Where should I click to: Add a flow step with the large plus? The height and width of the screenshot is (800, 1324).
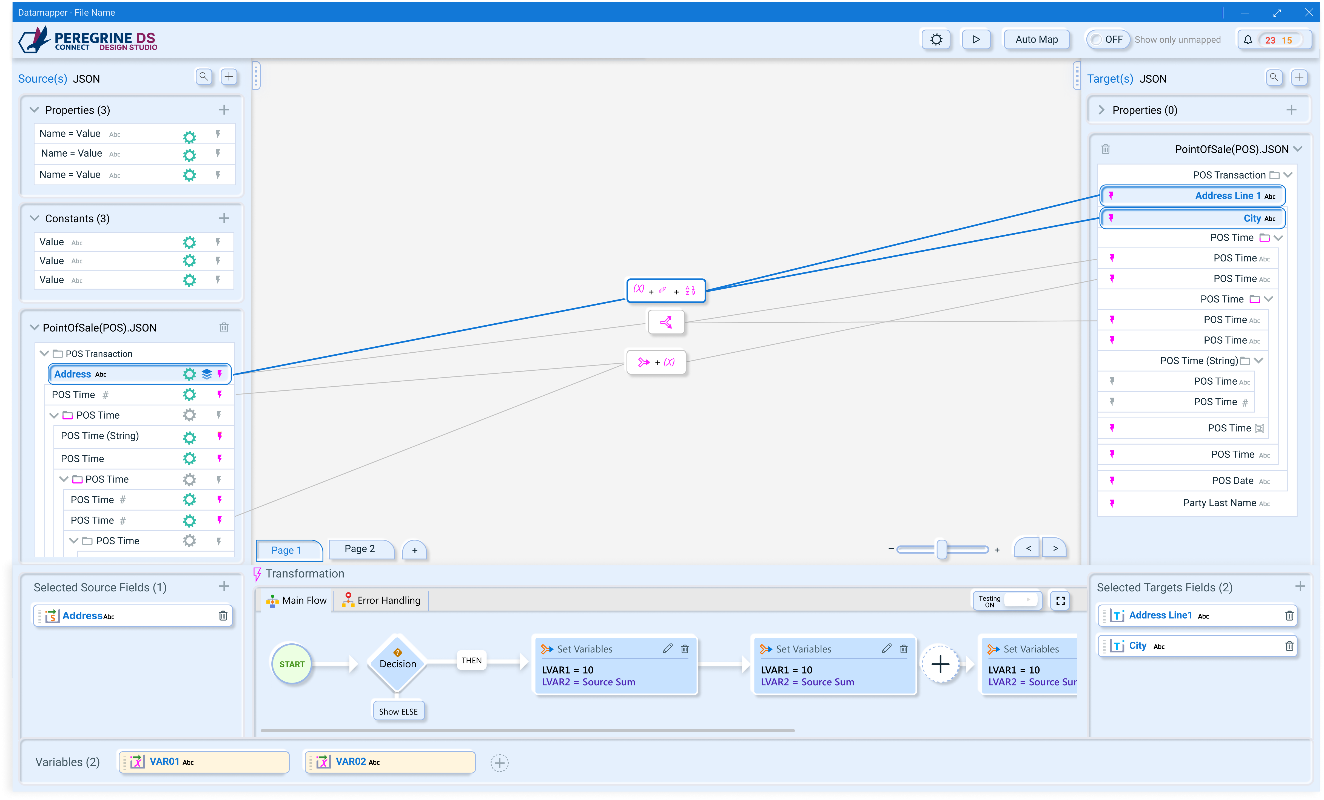pos(940,664)
